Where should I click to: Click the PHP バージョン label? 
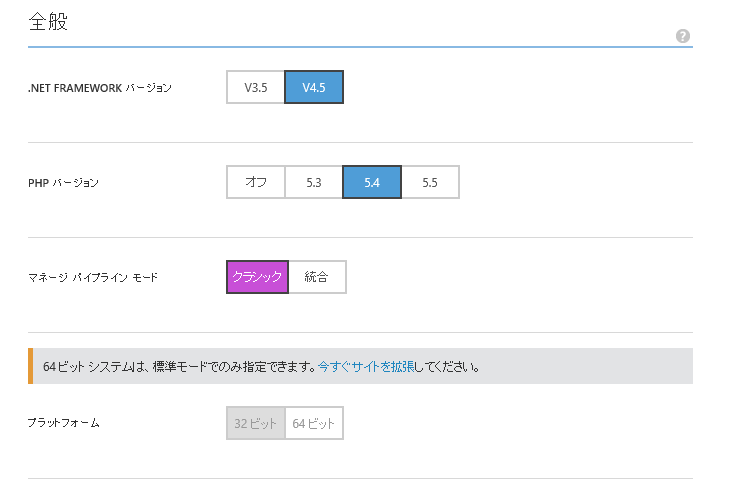pos(63,183)
